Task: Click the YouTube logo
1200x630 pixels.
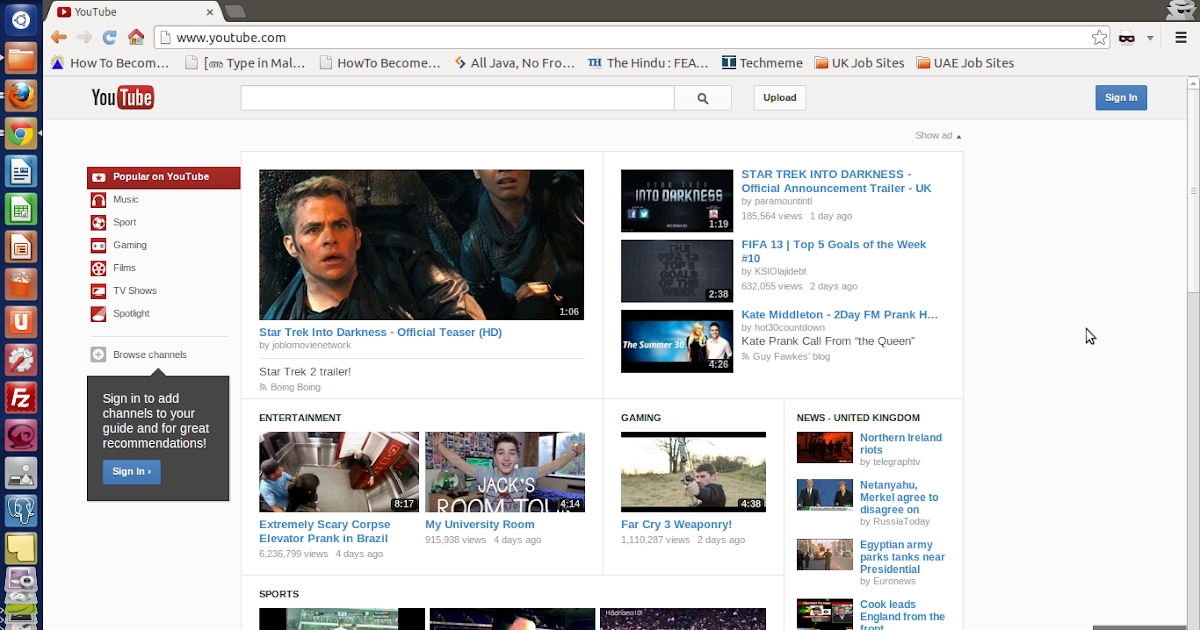Action: pos(123,97)
